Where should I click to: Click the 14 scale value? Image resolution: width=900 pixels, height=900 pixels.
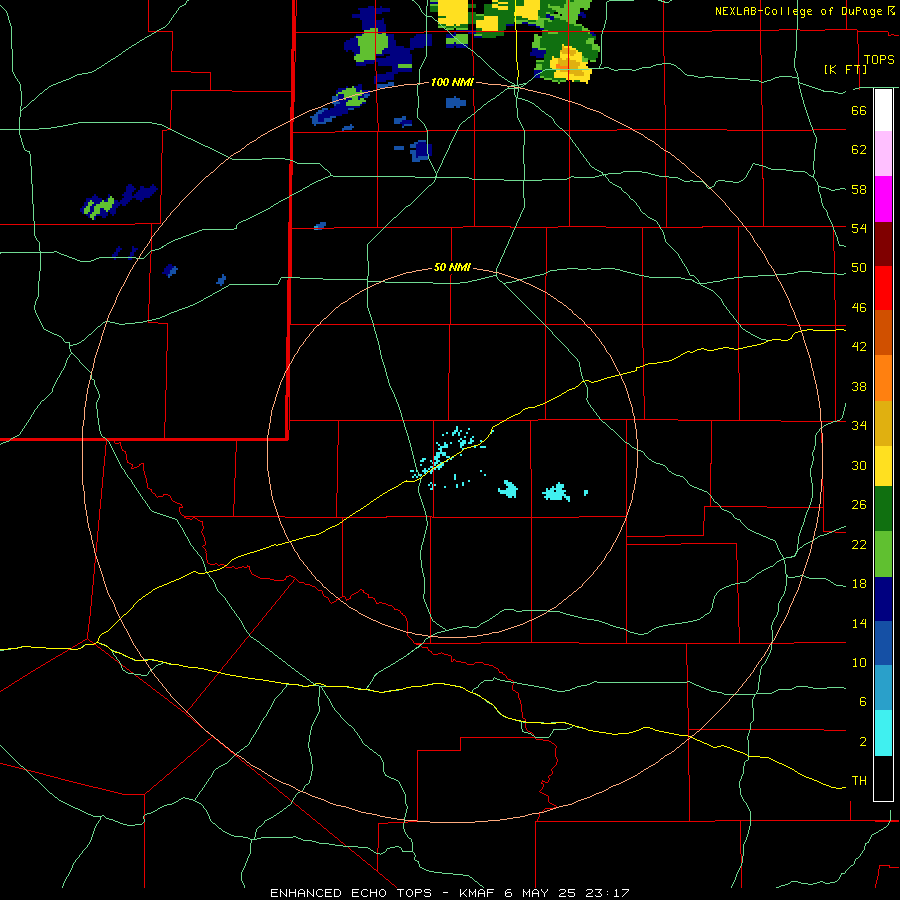coord(859,623)
